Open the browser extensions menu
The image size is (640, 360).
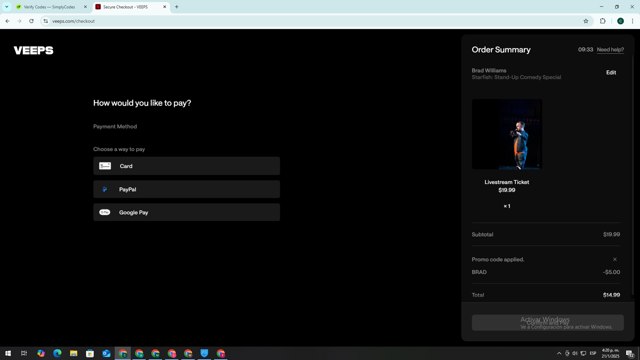point(602,21)
